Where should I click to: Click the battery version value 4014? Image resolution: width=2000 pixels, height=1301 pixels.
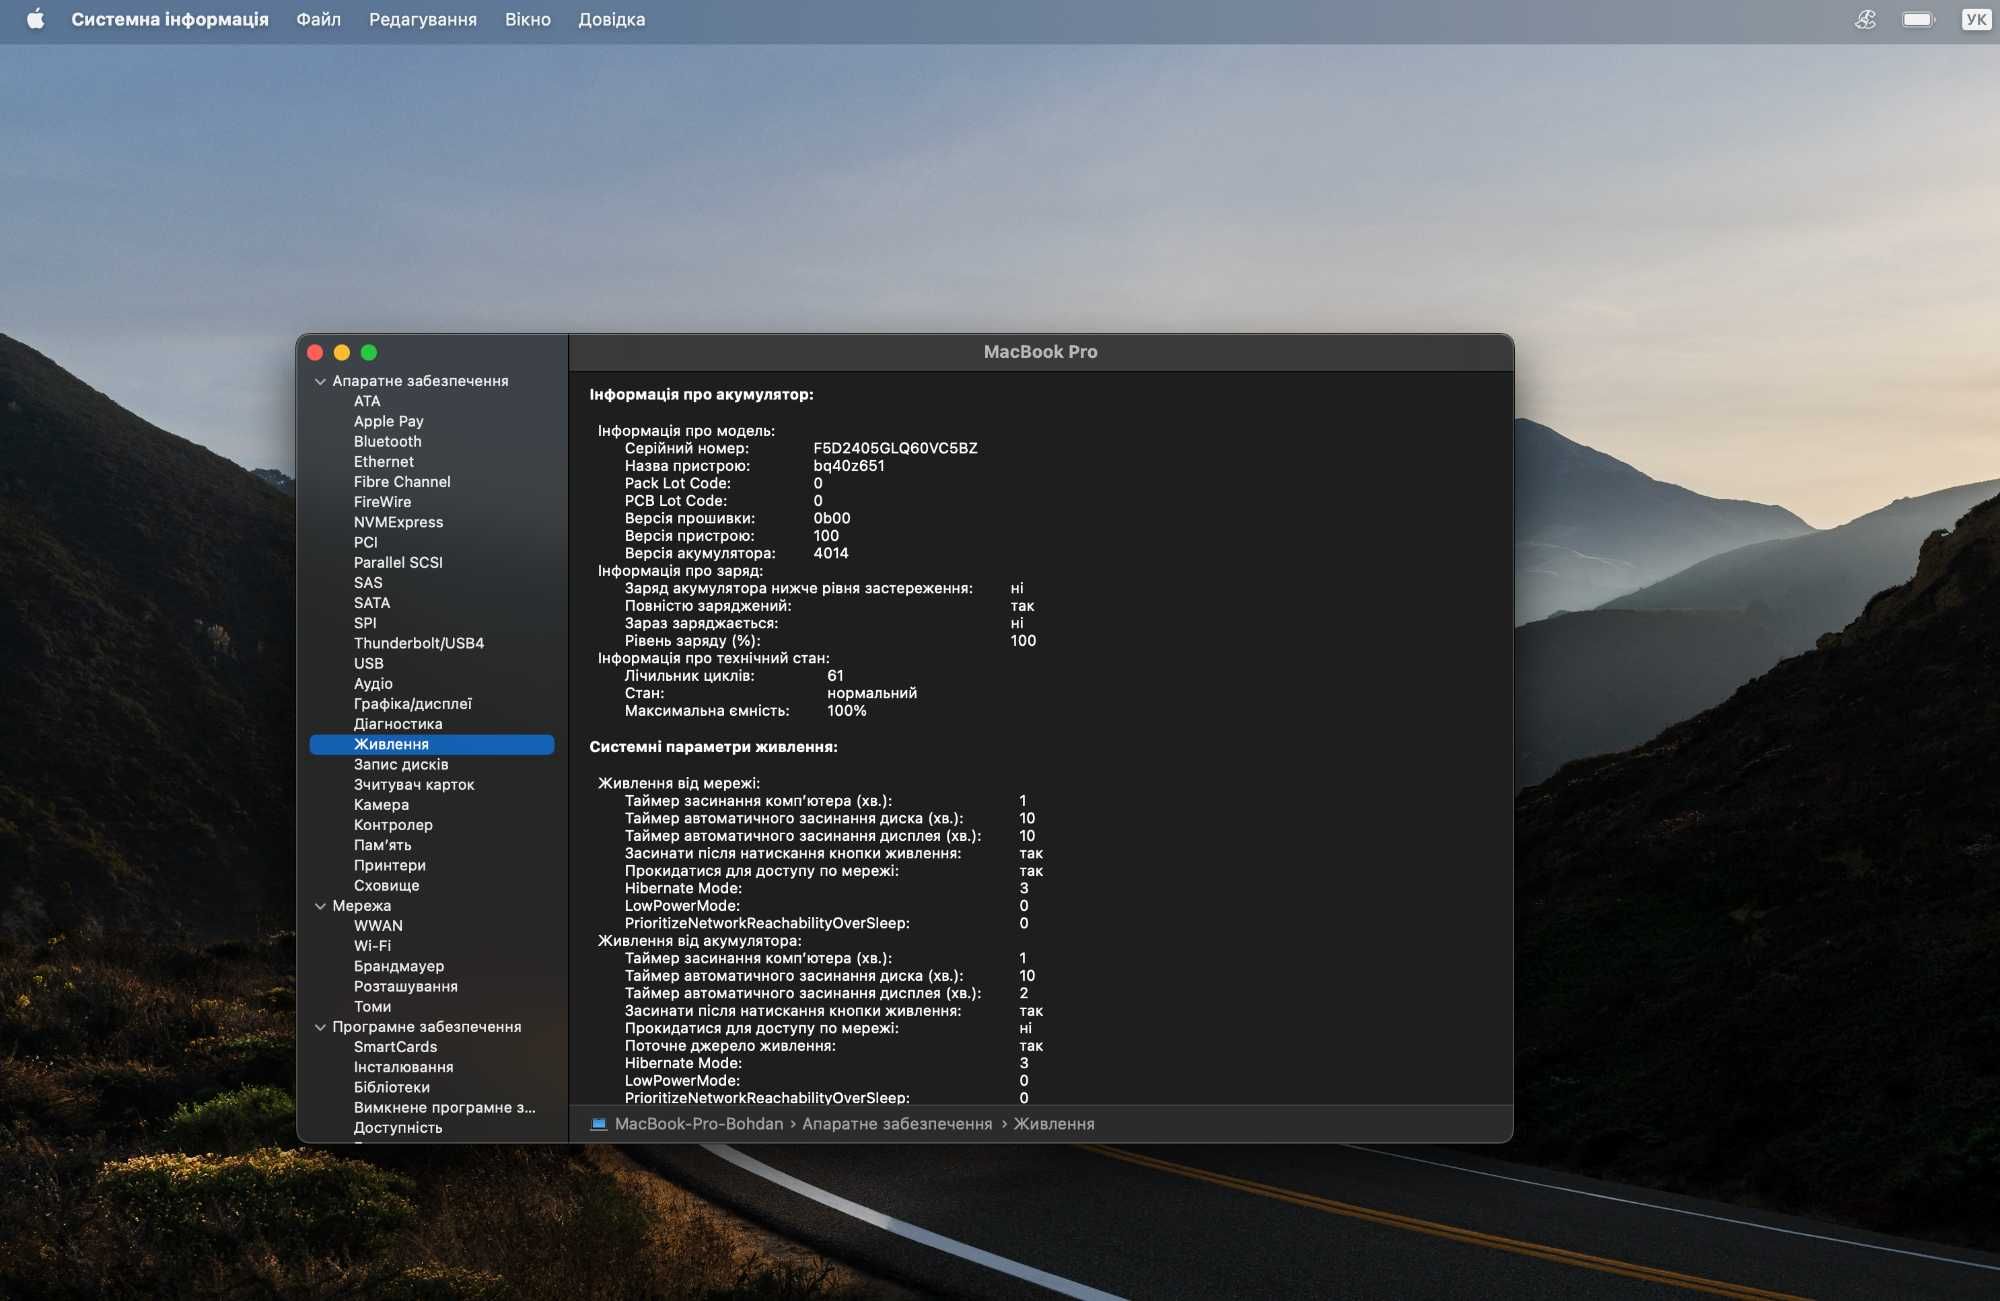[831, 553]
